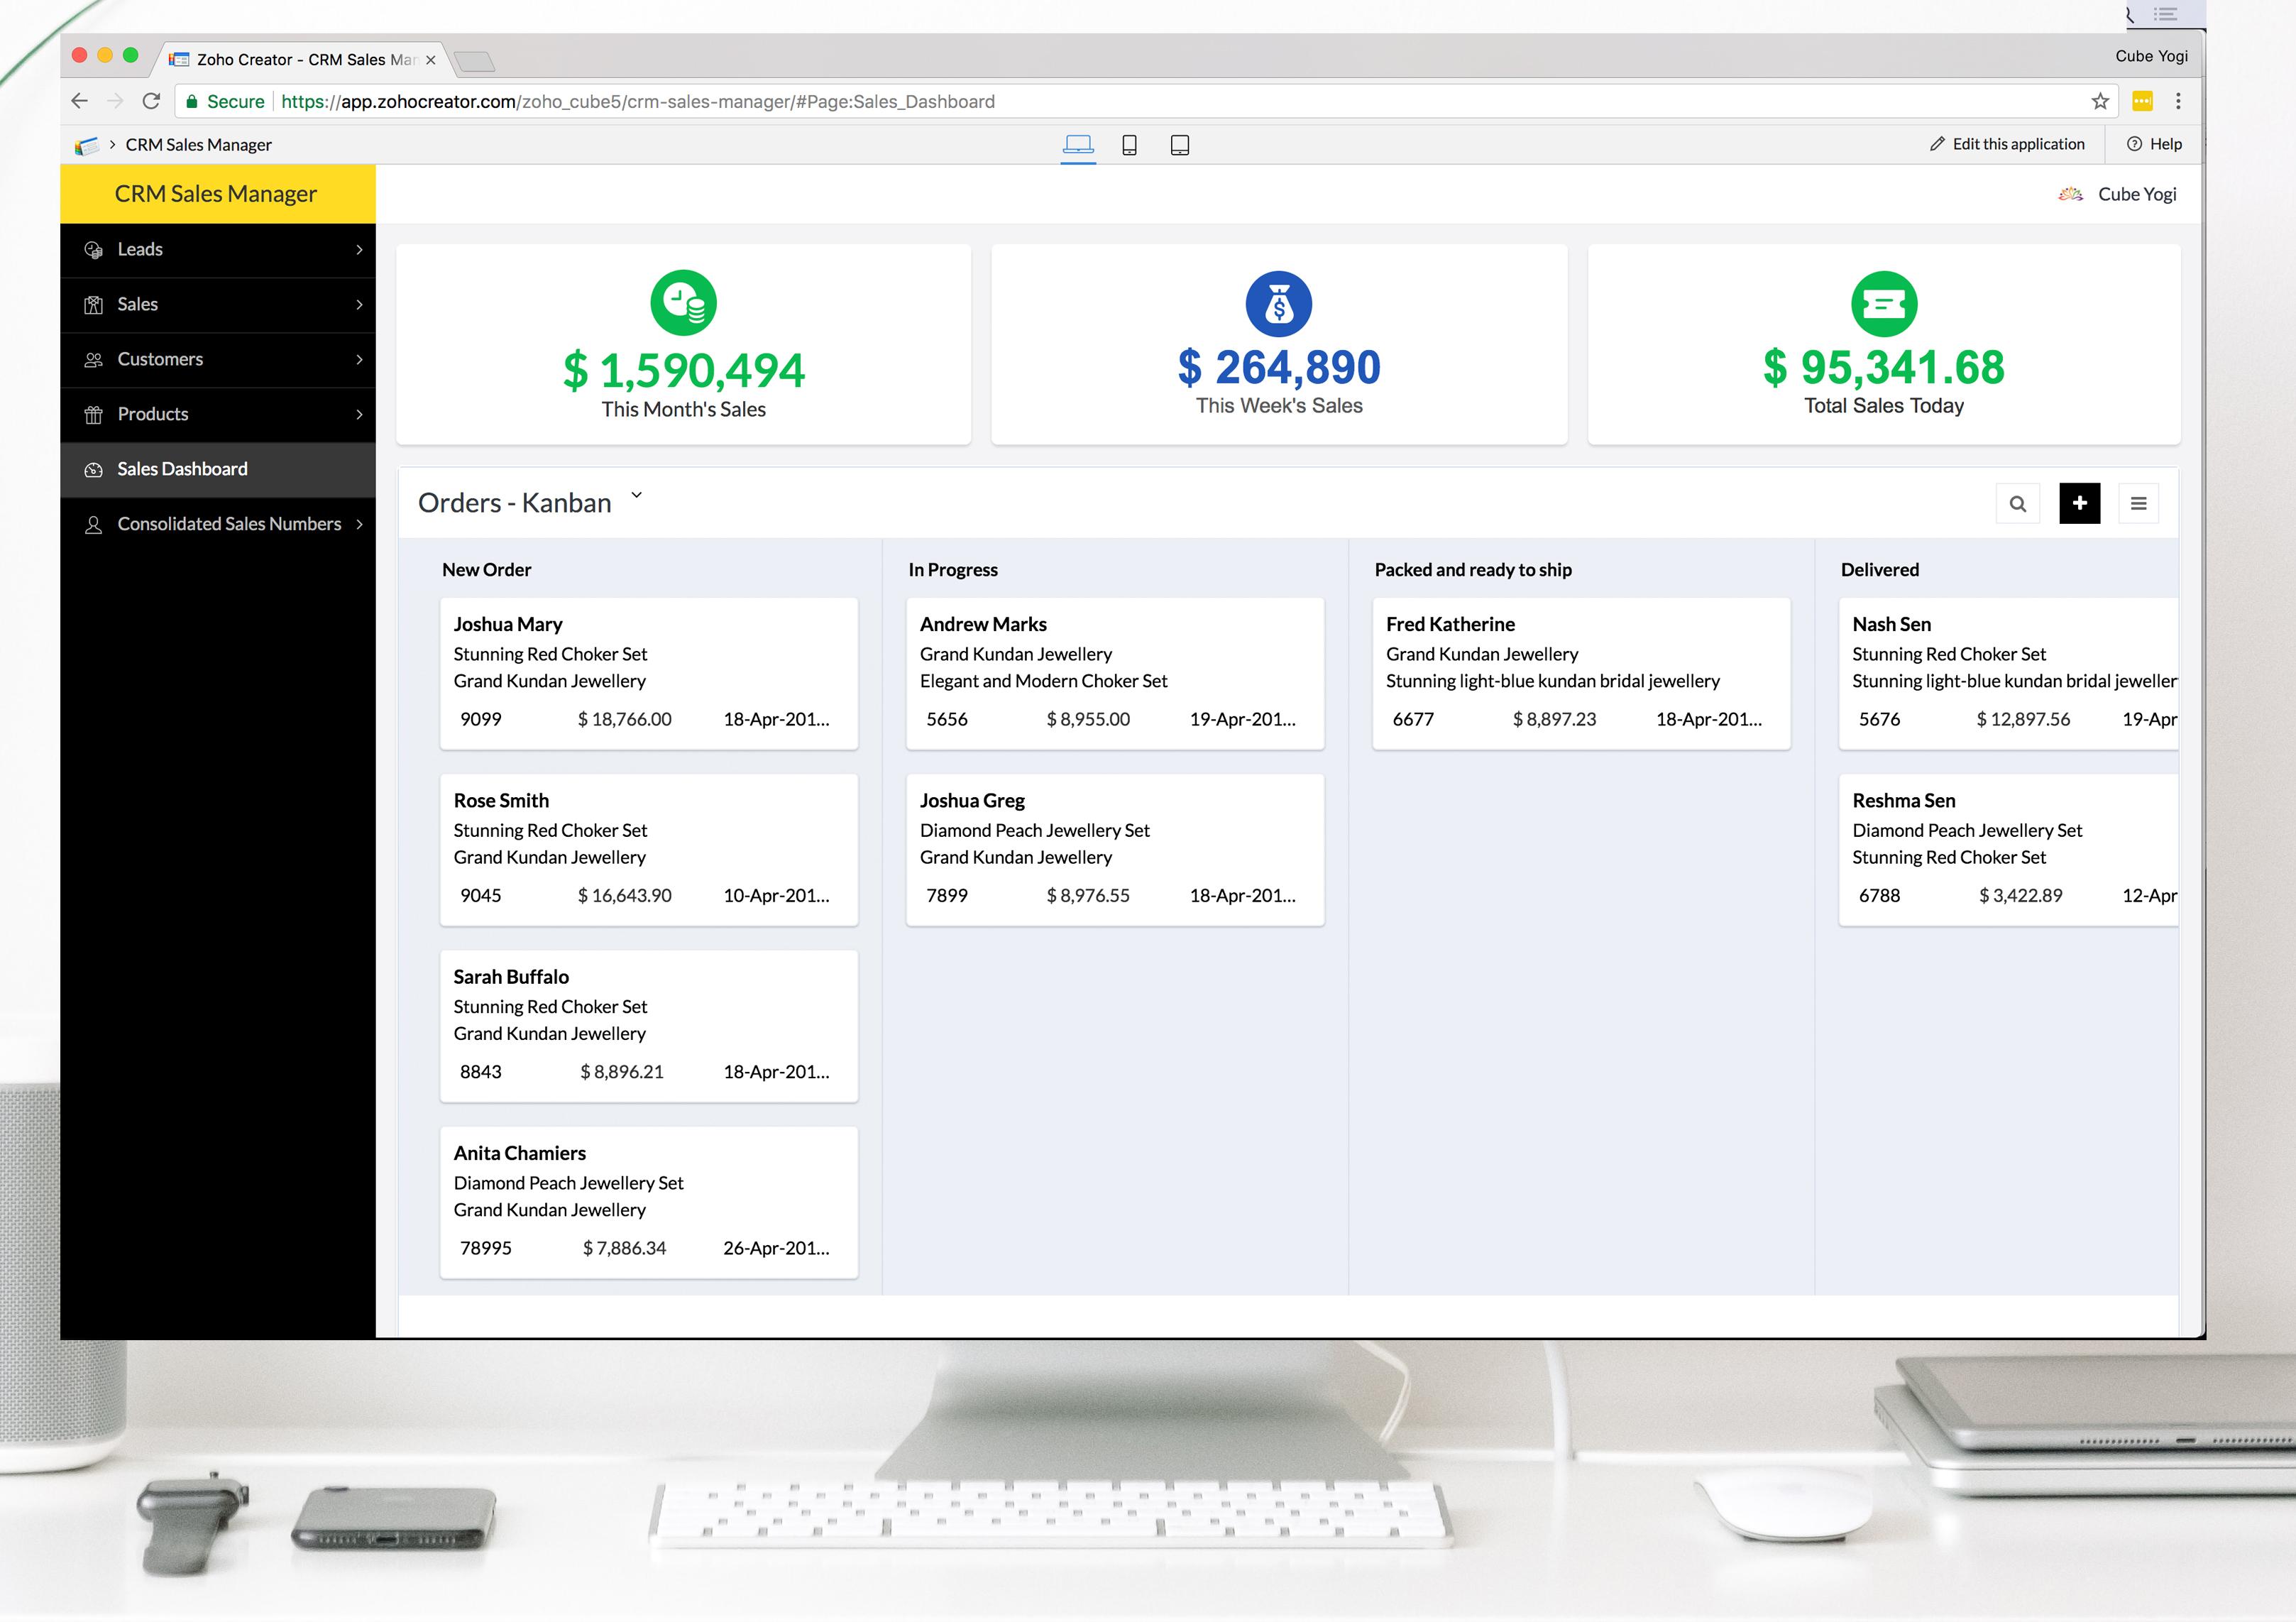This screenshot has height=1622, width=2296.
Task: Open the Sales menu item
Action: (218, 305)
